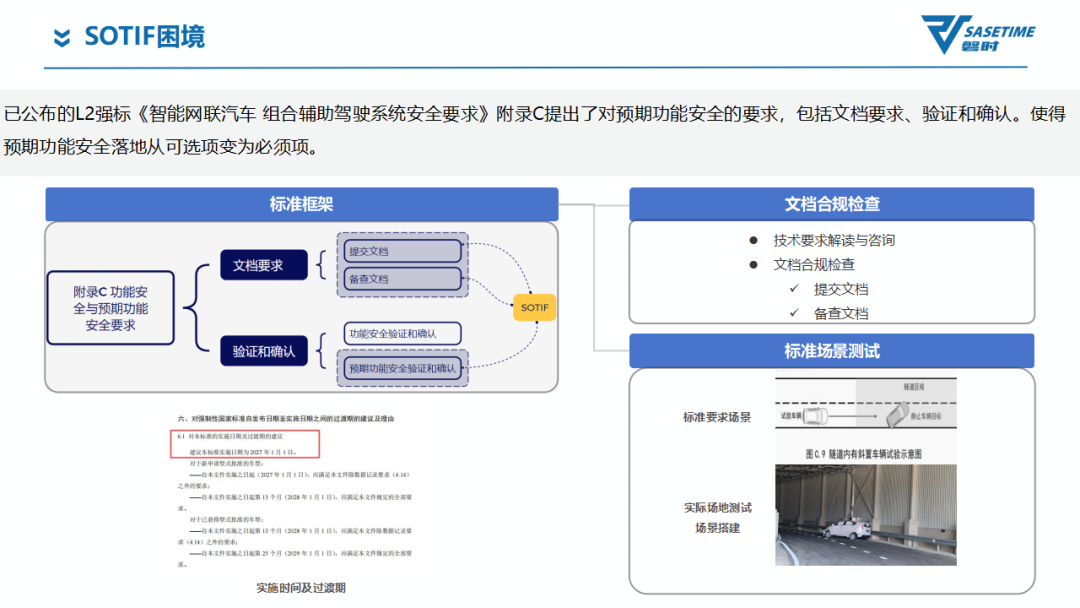
Task: Select the 备查文档 node in the framework diagram
Action: (x=402, y=279)
